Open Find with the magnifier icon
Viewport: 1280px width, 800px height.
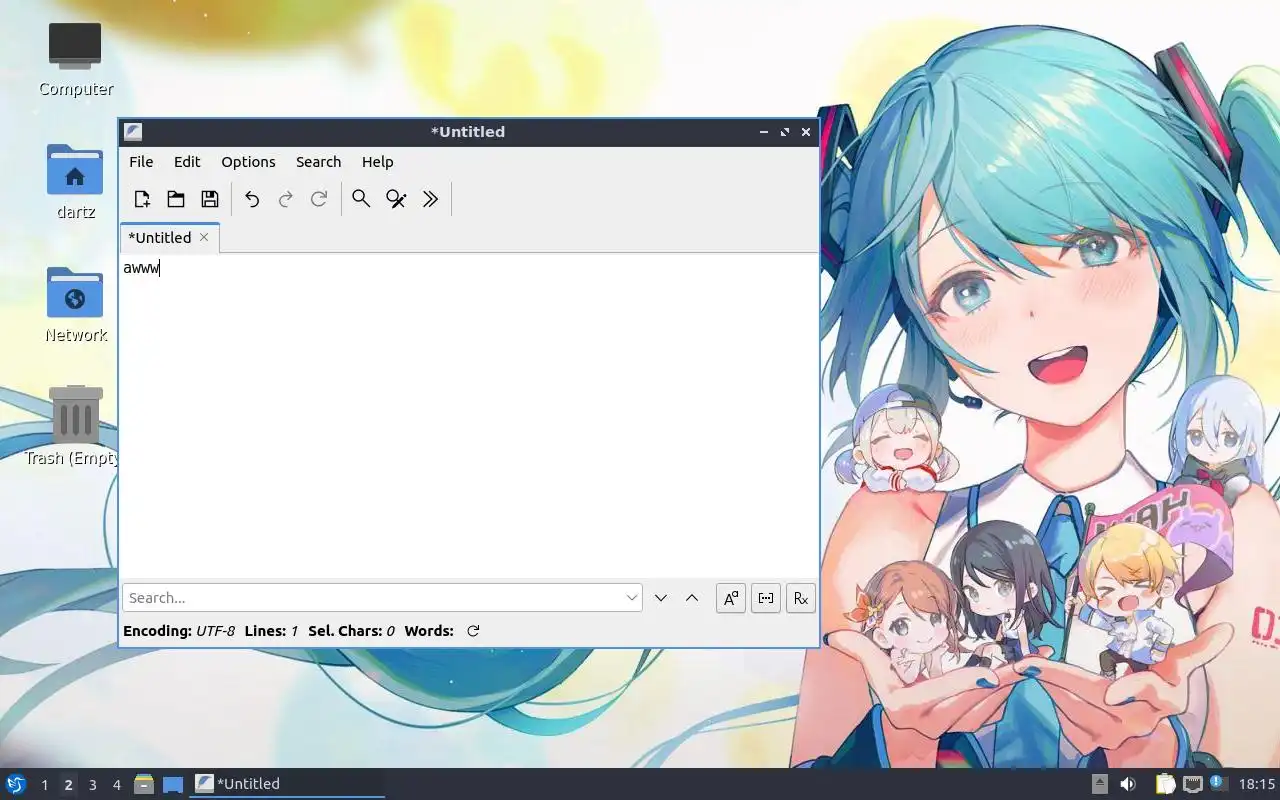tap(361, 199)
